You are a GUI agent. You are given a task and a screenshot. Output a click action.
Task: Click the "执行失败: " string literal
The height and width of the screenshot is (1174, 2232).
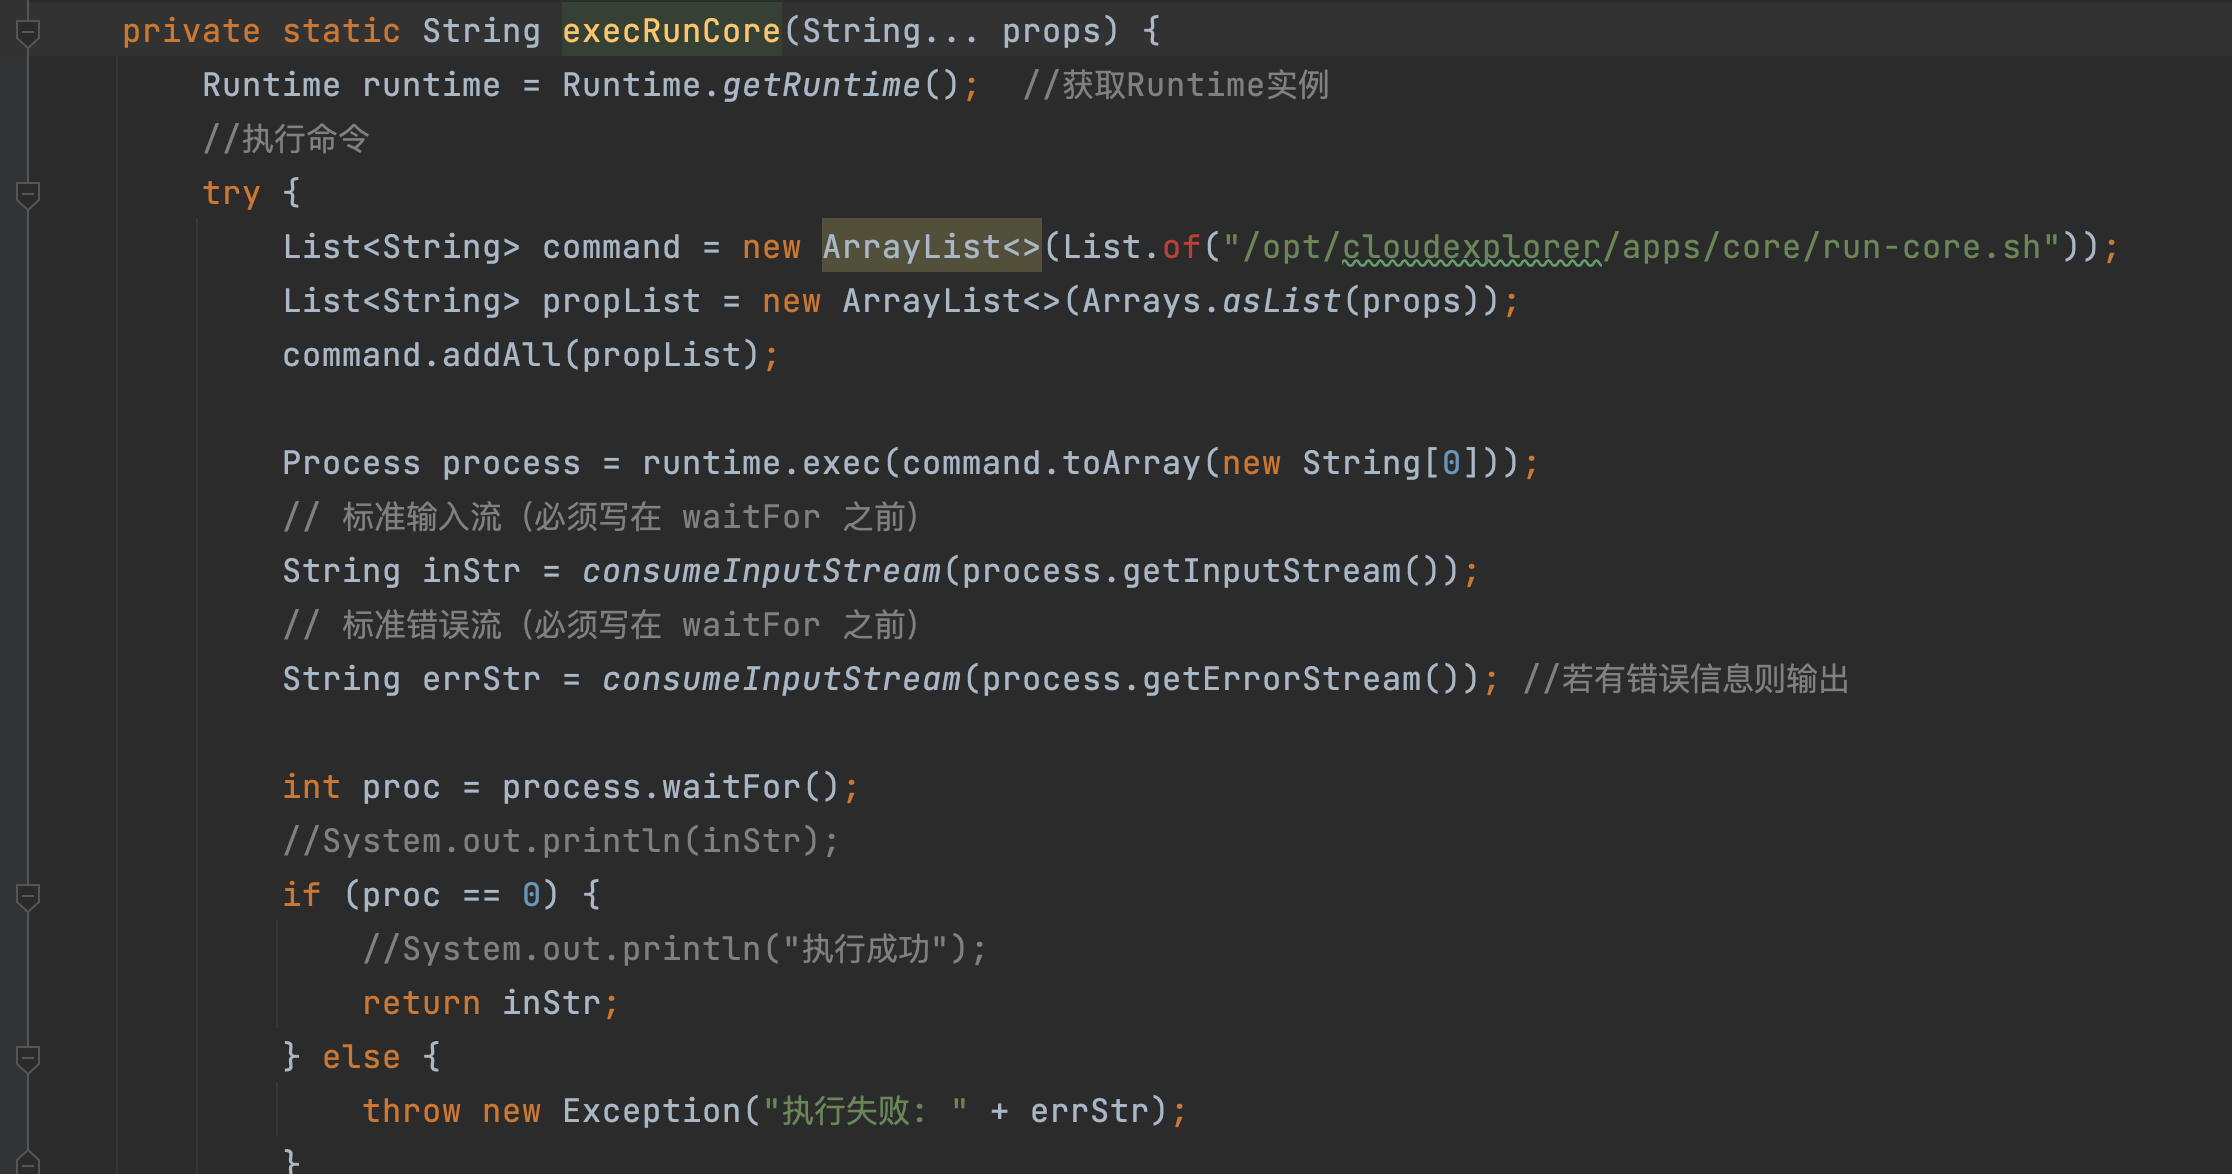(866, 1111)
